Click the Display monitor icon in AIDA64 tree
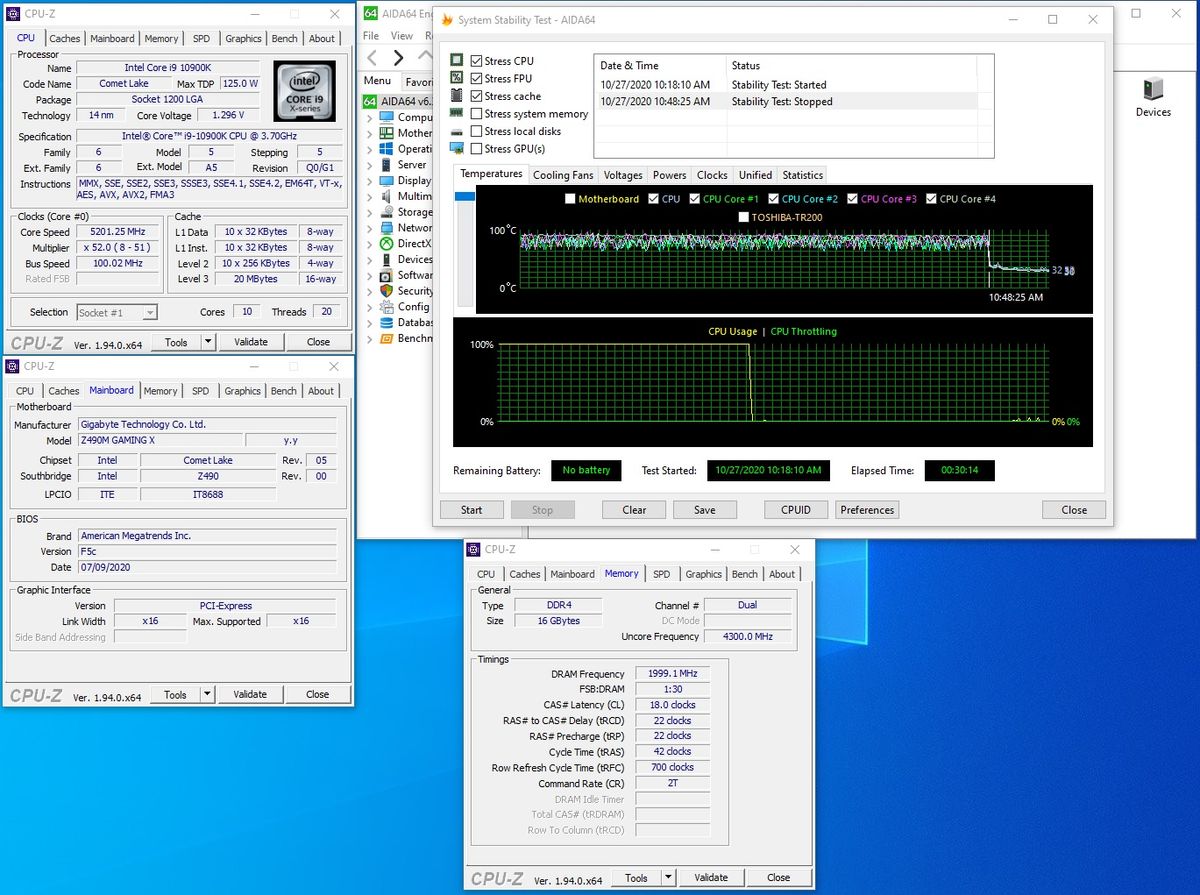Image resolution: width=1200 pixels, height=895 pixels. [x=387, y=181]
